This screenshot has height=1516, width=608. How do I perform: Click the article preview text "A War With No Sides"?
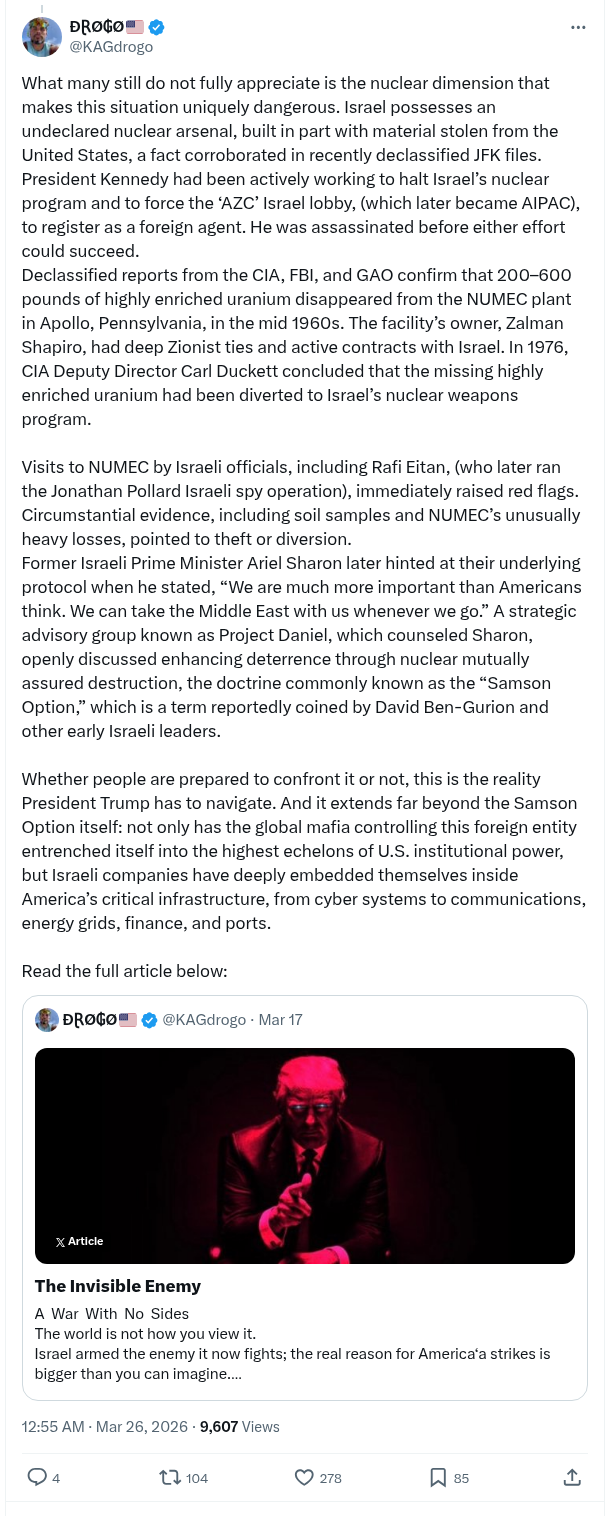click(112, 1313)
